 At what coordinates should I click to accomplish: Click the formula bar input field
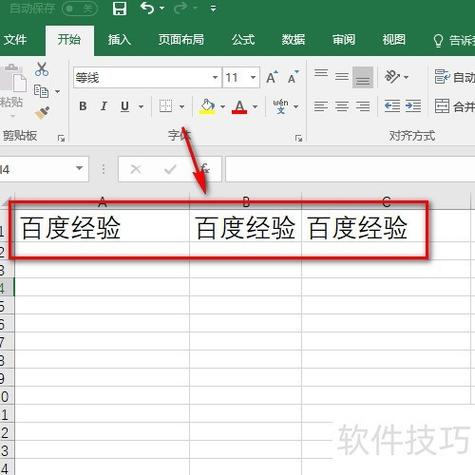pos(350,169)
